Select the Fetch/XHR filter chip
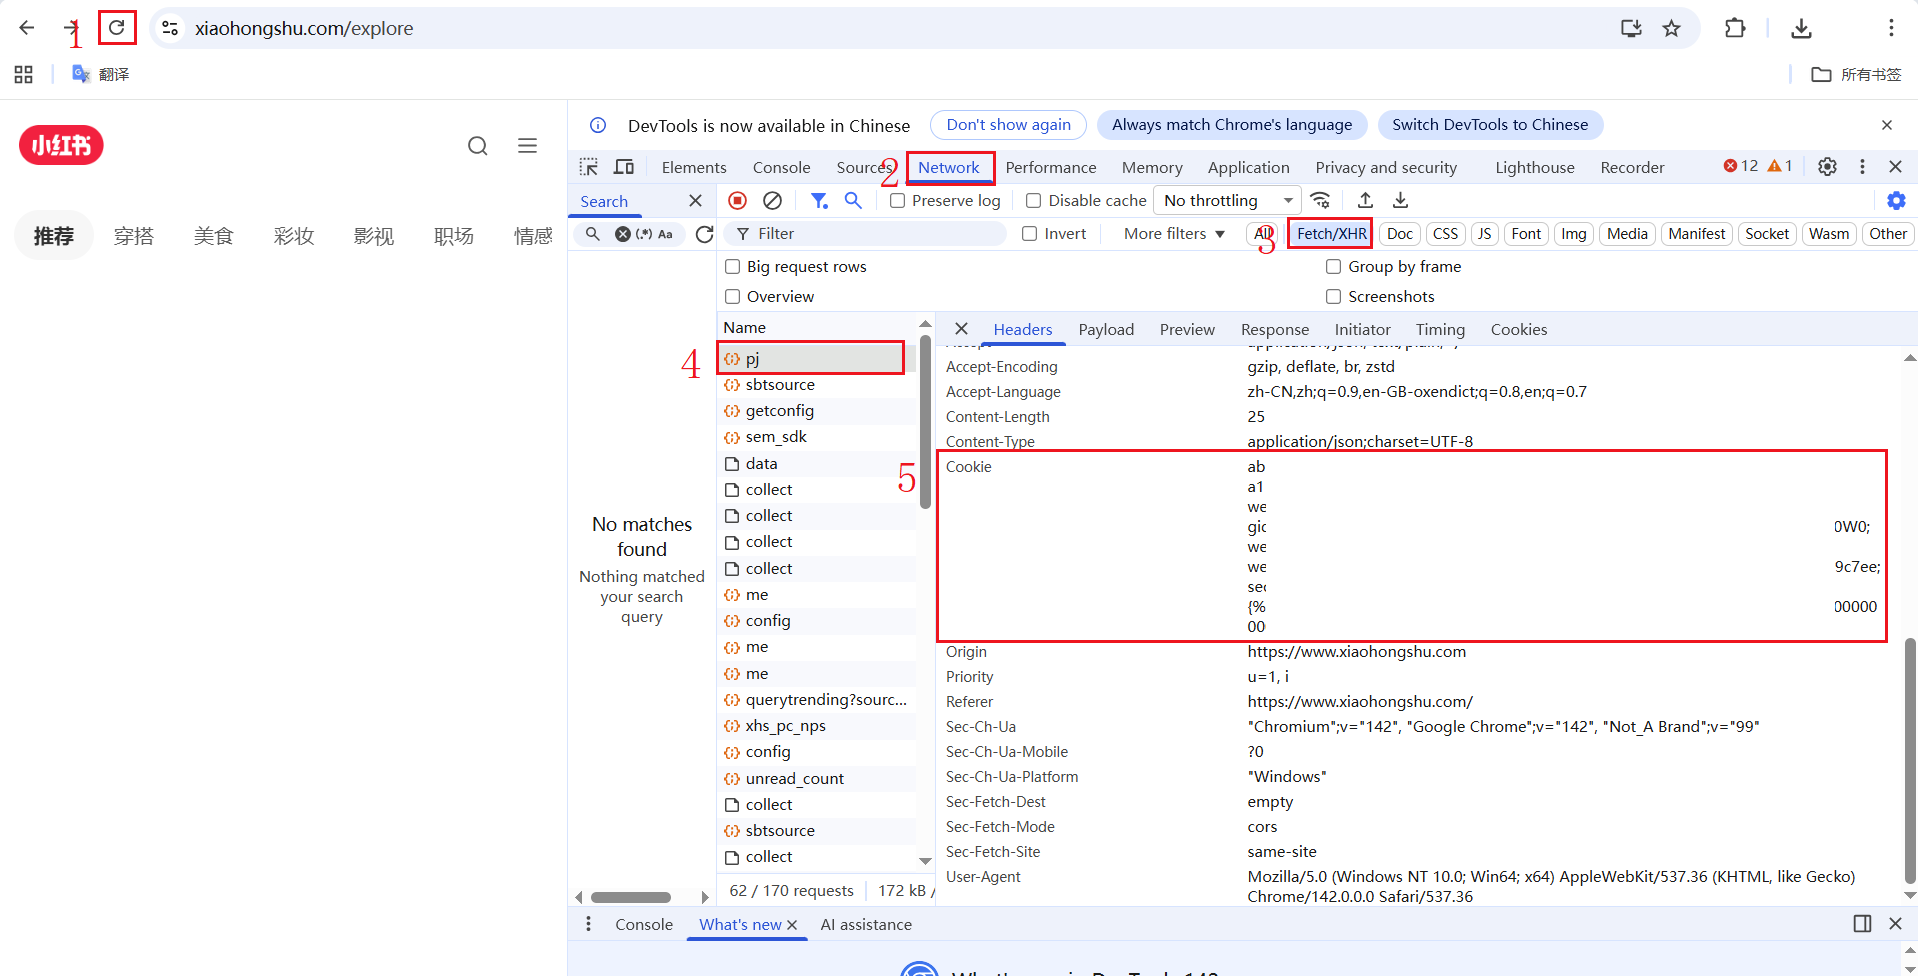The height and width of the screenshot is (976, 1918). point(1331,234)
